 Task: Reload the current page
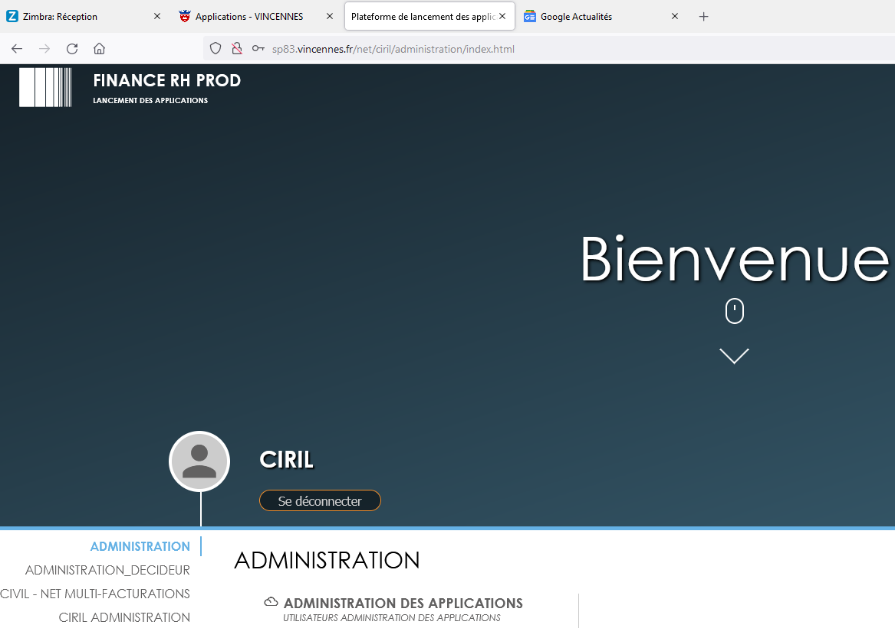click(x=72, y=49)
